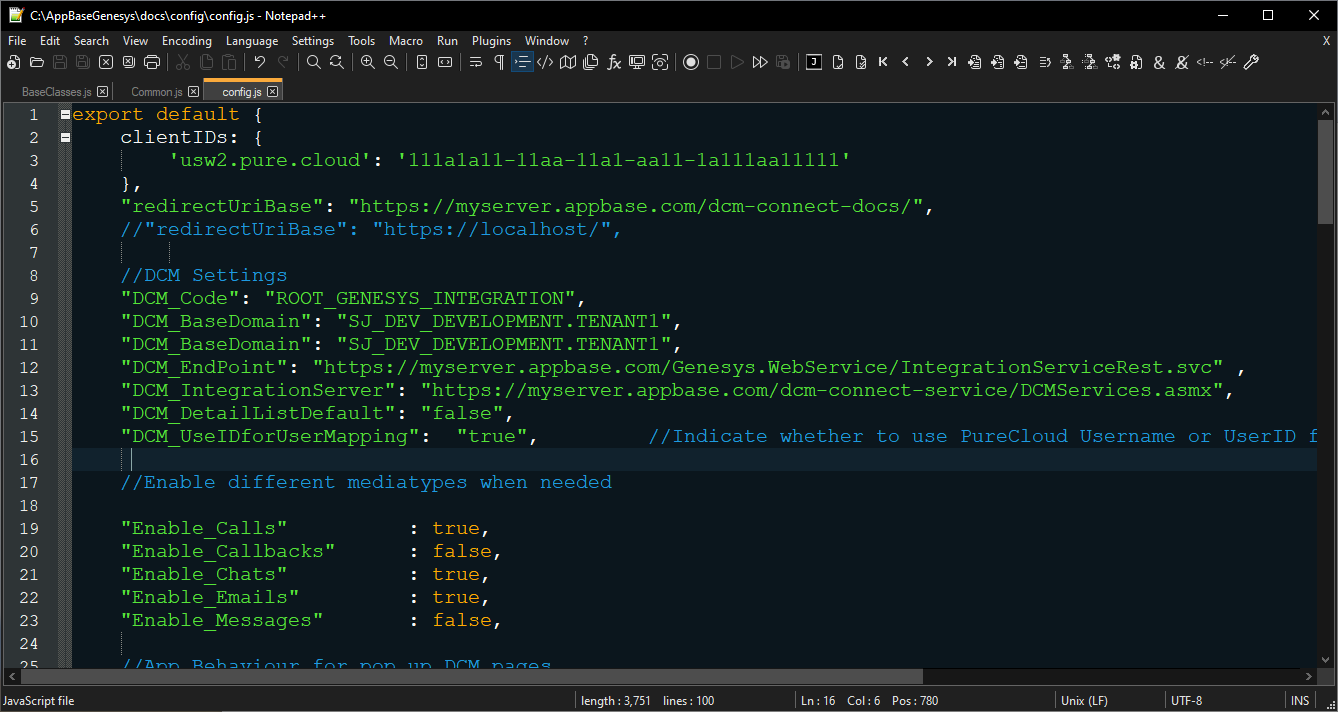The width and height of the screenshot is (1338, 712).
Task: Click the go to first arrow icon
Action: point(883,62)
